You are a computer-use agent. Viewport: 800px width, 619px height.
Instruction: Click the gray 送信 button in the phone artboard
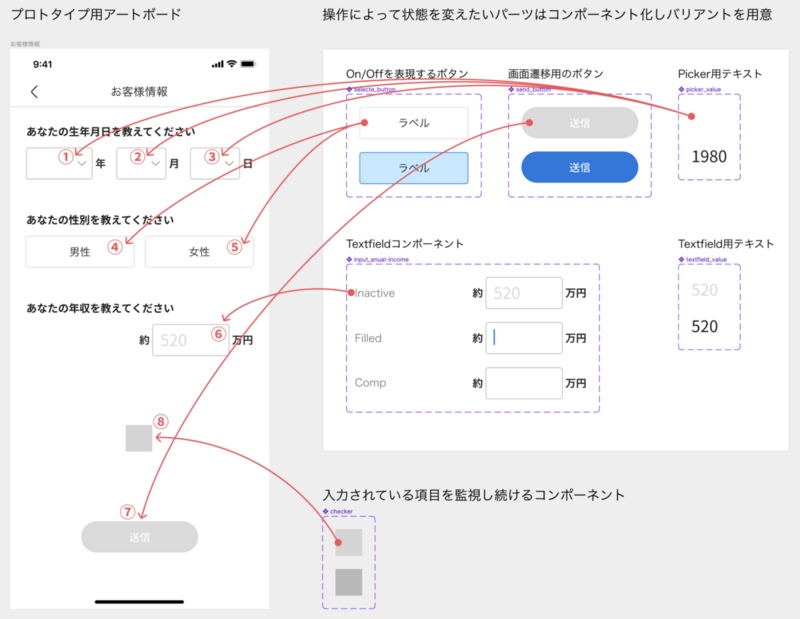point(139,537)
